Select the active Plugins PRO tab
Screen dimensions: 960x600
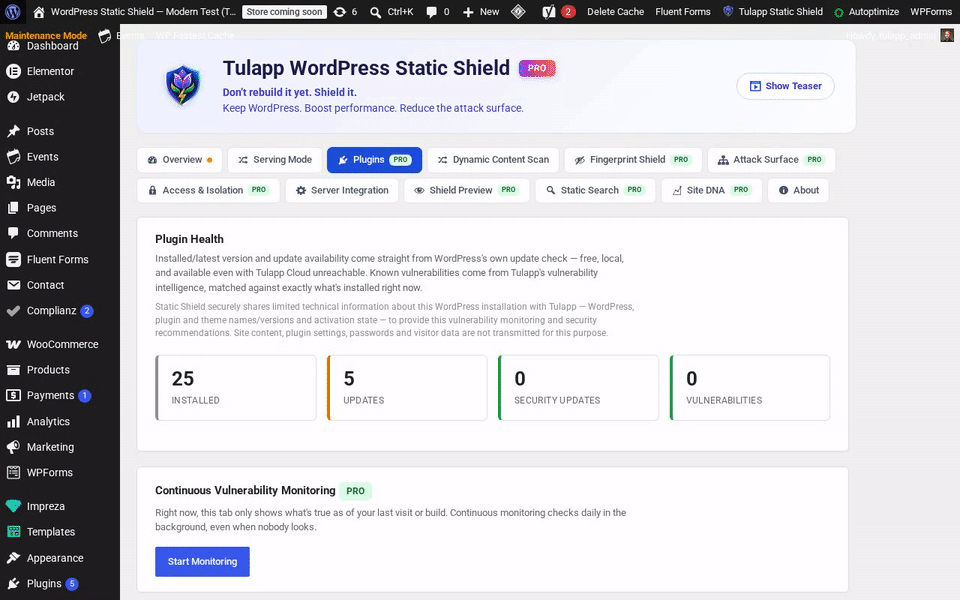[x=374, y=160]
